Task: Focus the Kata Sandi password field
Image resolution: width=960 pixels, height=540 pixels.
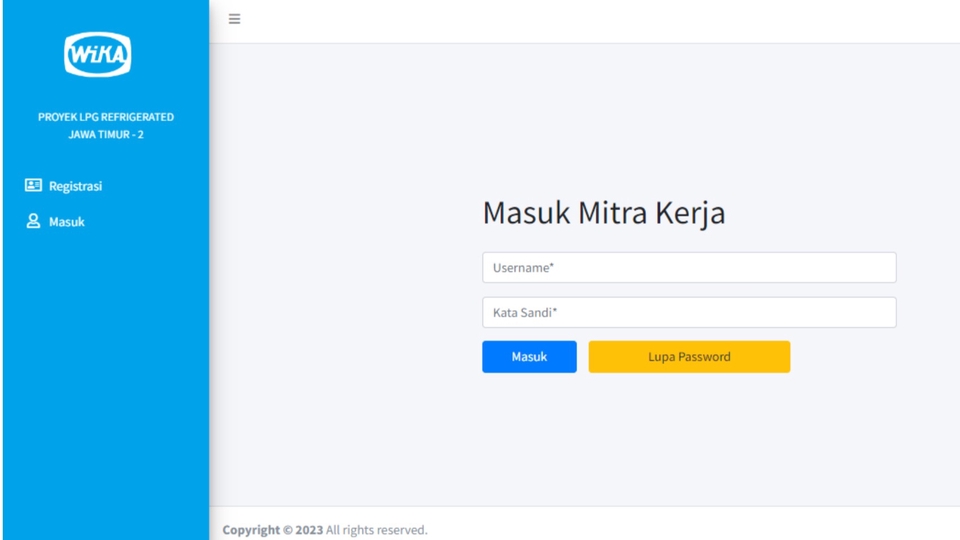Action: coord(689,313)
